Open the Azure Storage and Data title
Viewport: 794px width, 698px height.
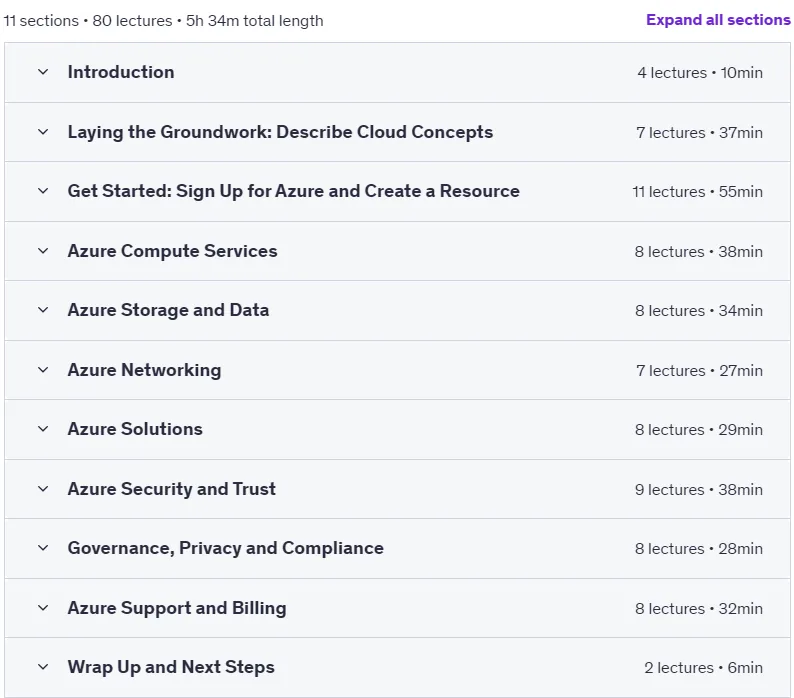point(169,310)
